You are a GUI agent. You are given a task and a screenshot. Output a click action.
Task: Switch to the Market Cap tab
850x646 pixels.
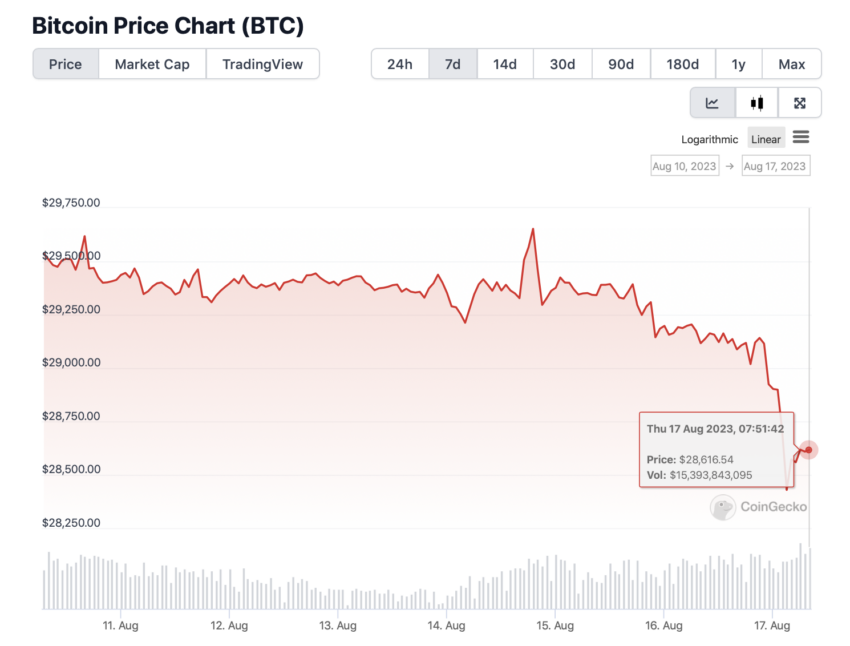152,64
